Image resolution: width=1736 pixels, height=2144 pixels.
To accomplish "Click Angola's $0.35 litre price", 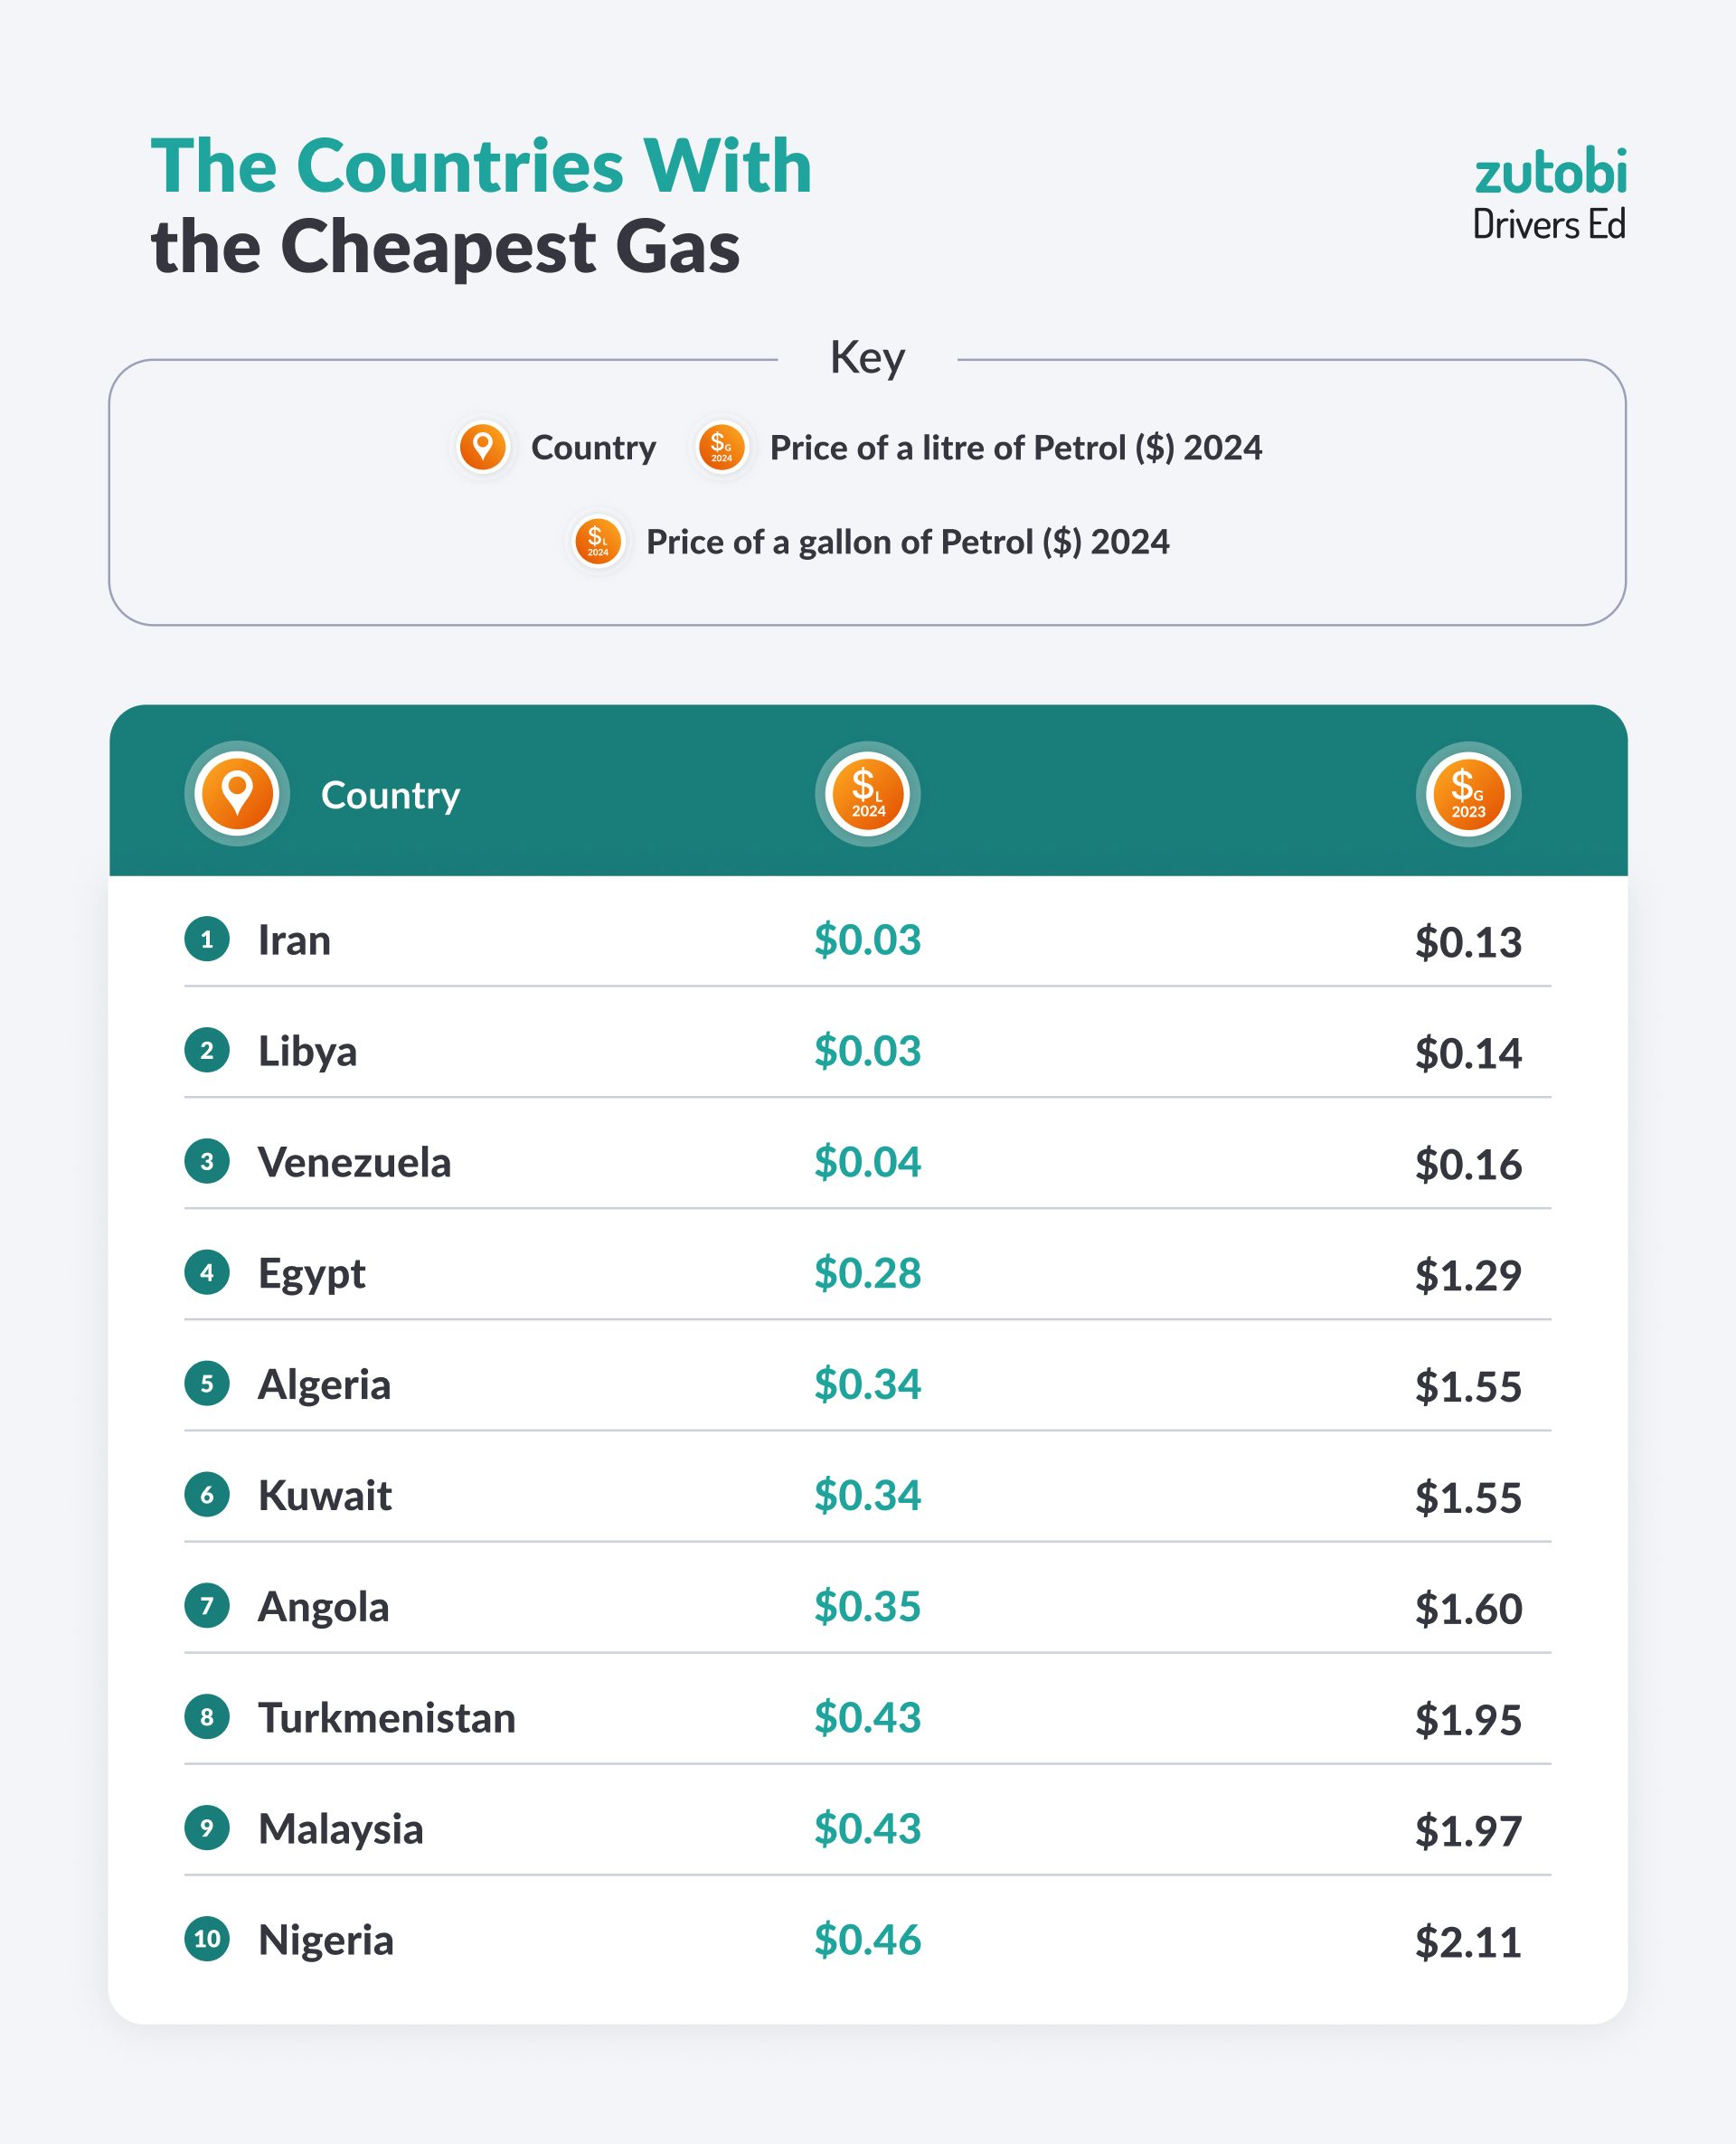I will [867, 1606].
